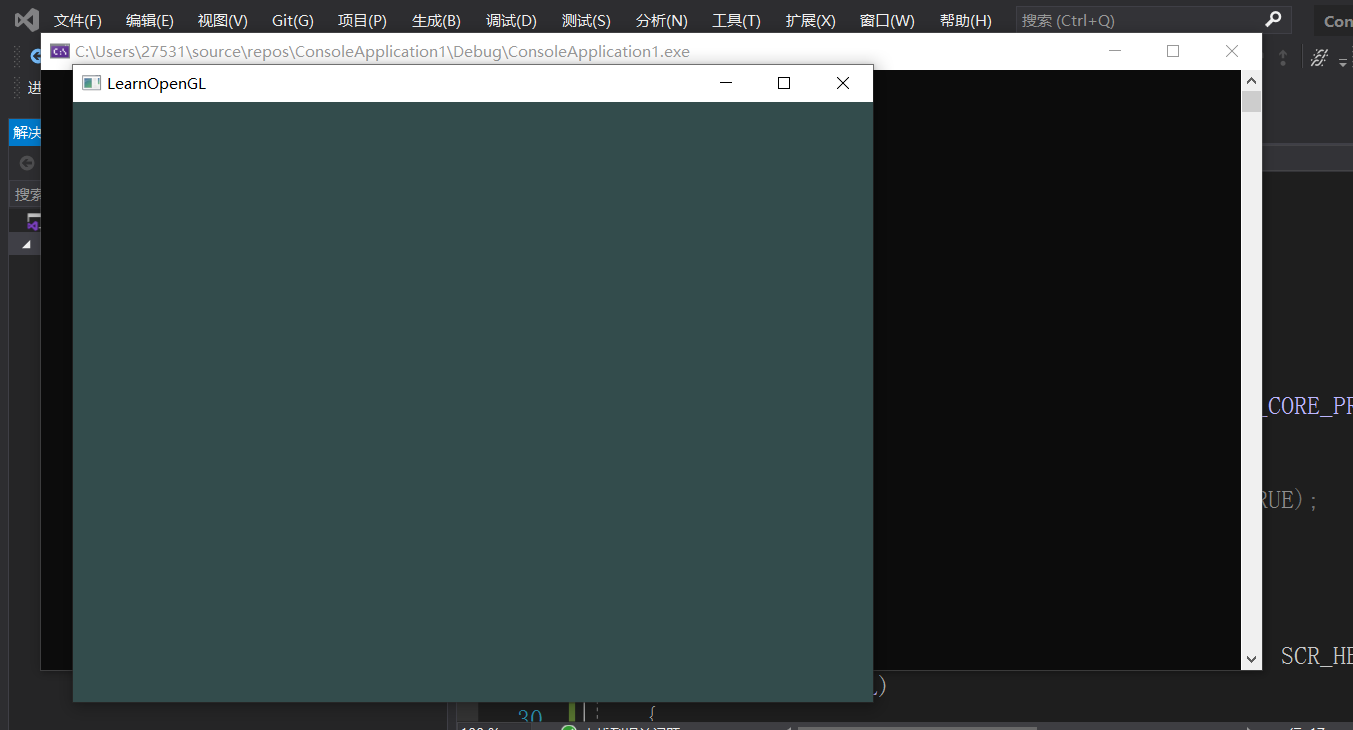This screenshot has width=1353, height=730.
Task: Open the 编辑(E) menu
Action: coord(150,20)
